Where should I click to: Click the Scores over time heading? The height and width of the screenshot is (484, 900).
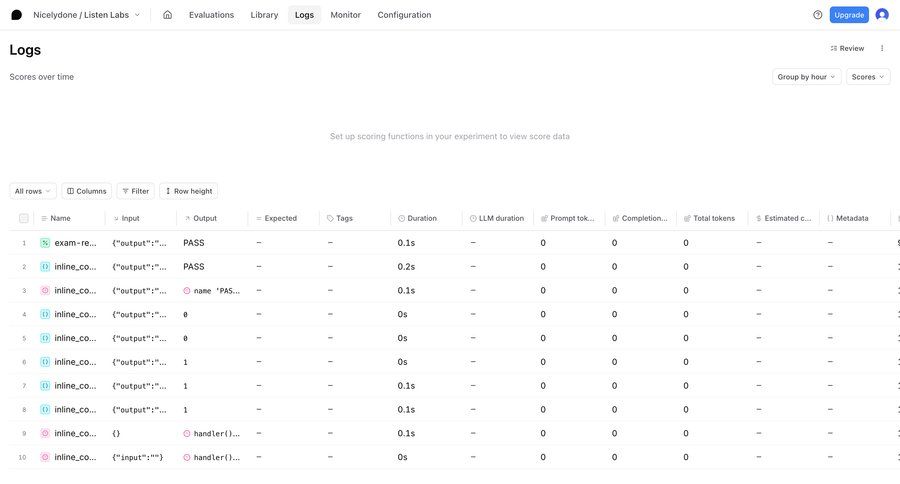click(x=41, y=77)
